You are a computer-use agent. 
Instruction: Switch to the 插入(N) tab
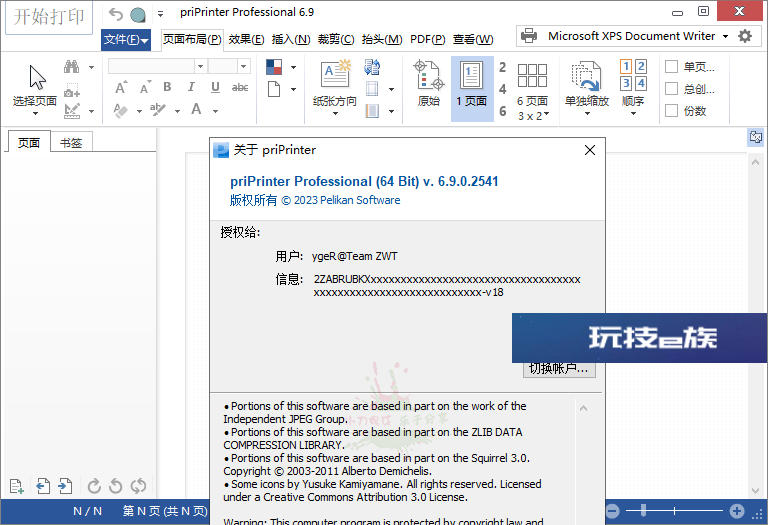point(291,39)
